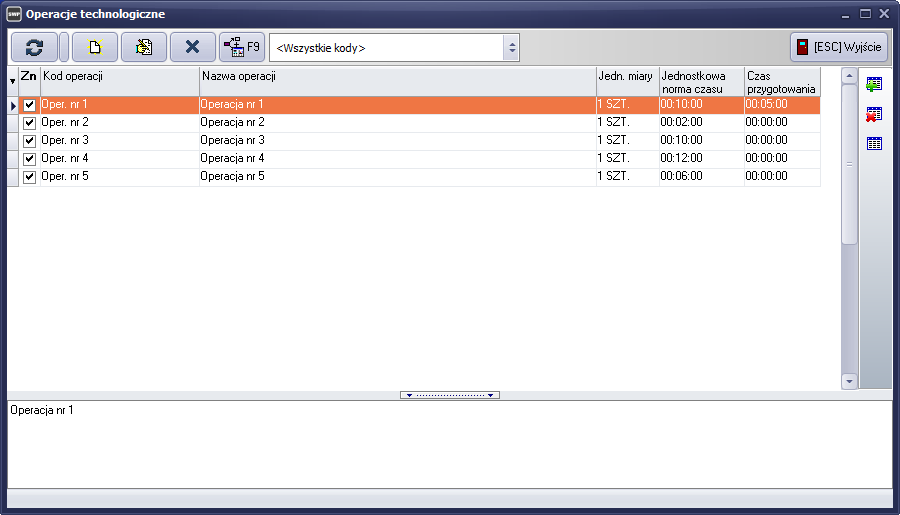Image resolution: width=900 pixels, height=515 pixels.
Task: Click the F9 structure toolbar icon
Action: pos(241,47)
